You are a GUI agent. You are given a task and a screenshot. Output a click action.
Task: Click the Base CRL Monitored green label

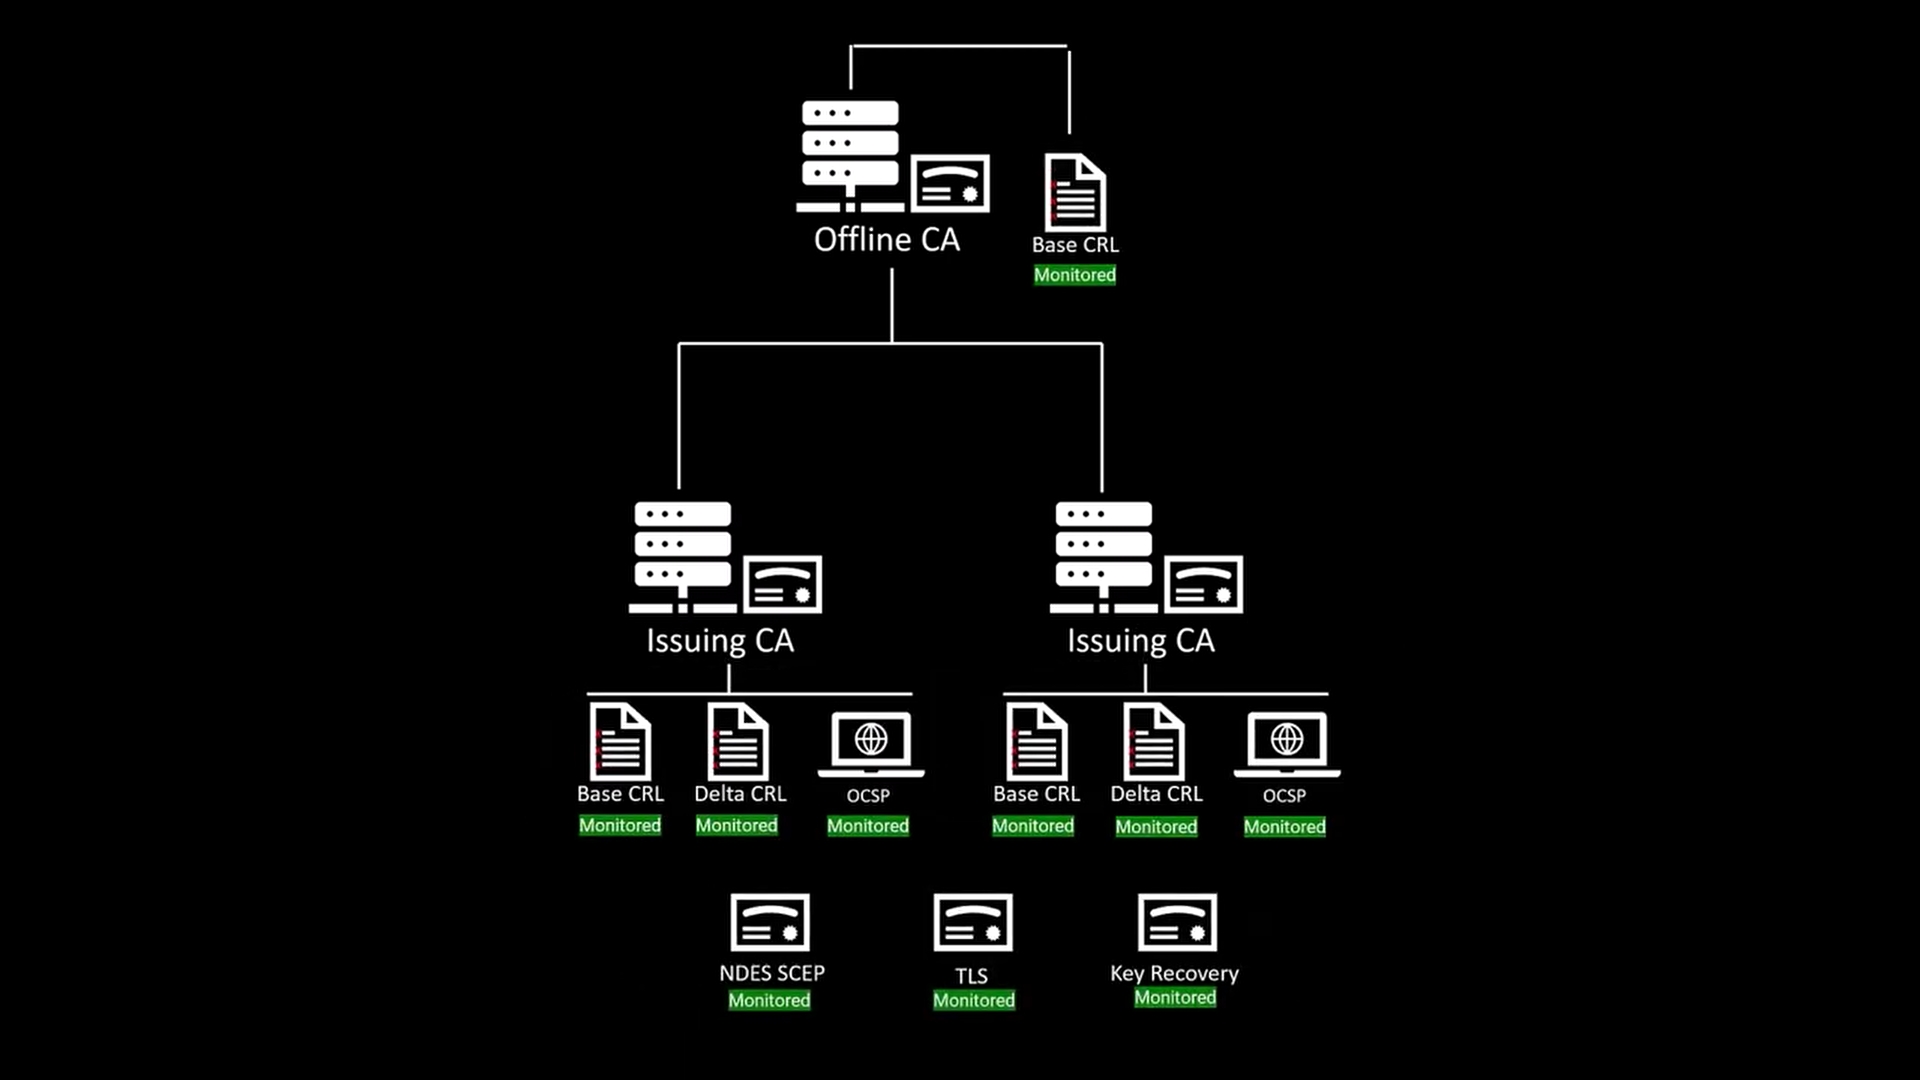point(1075,274)
